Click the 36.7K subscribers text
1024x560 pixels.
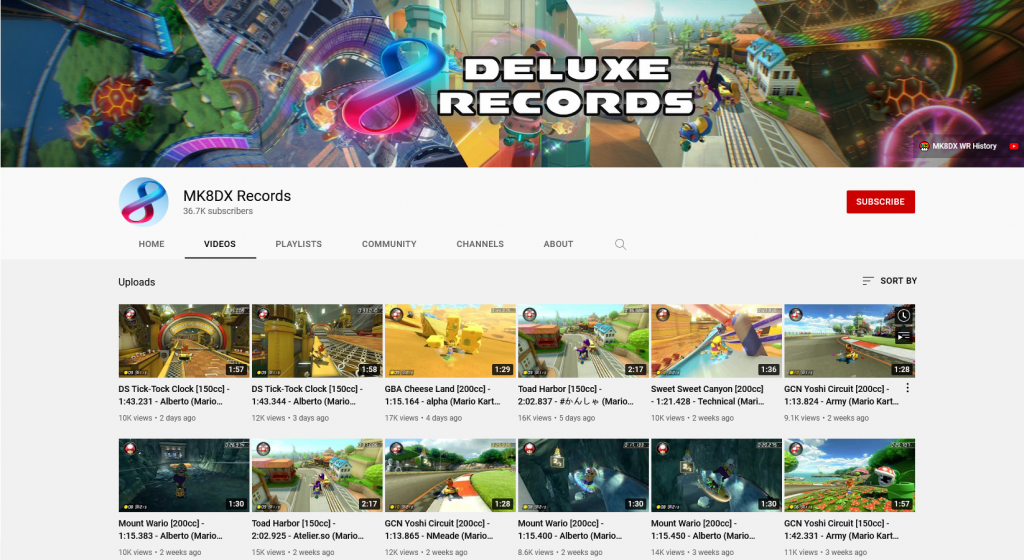218,211
